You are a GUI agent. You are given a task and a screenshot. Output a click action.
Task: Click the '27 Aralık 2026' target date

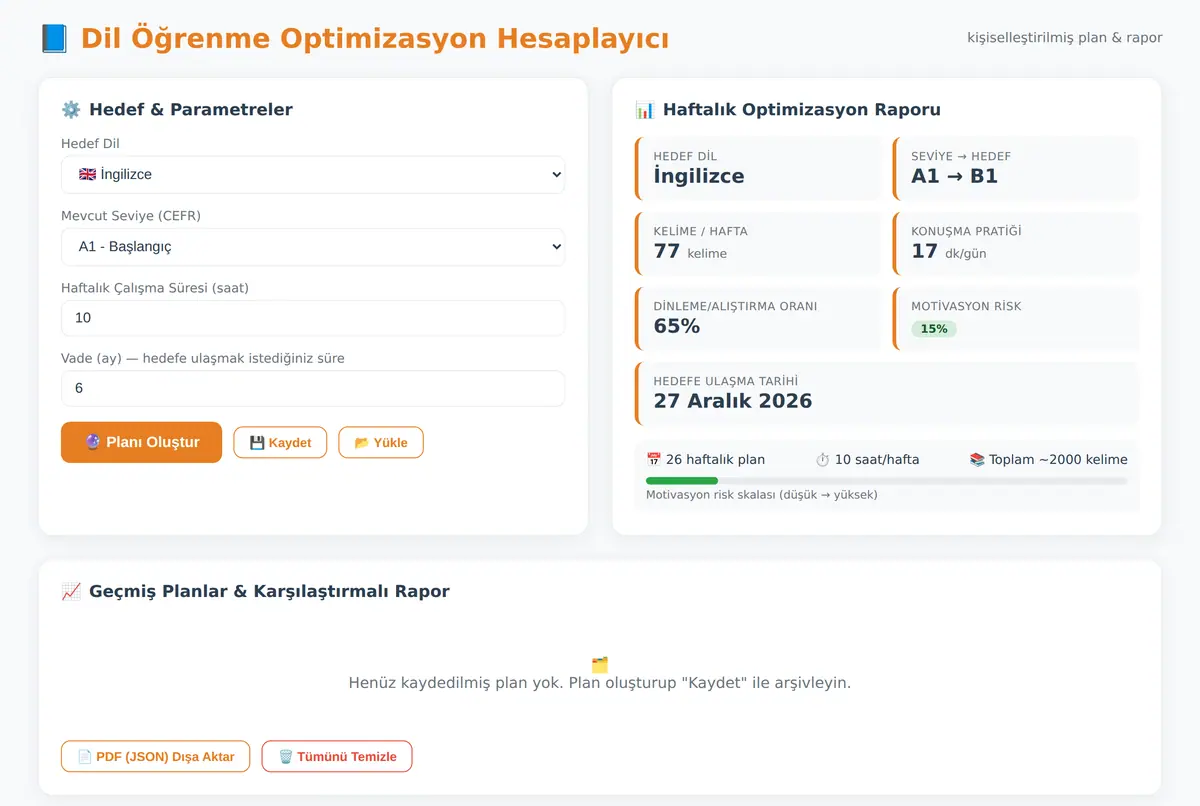[733, 402]
